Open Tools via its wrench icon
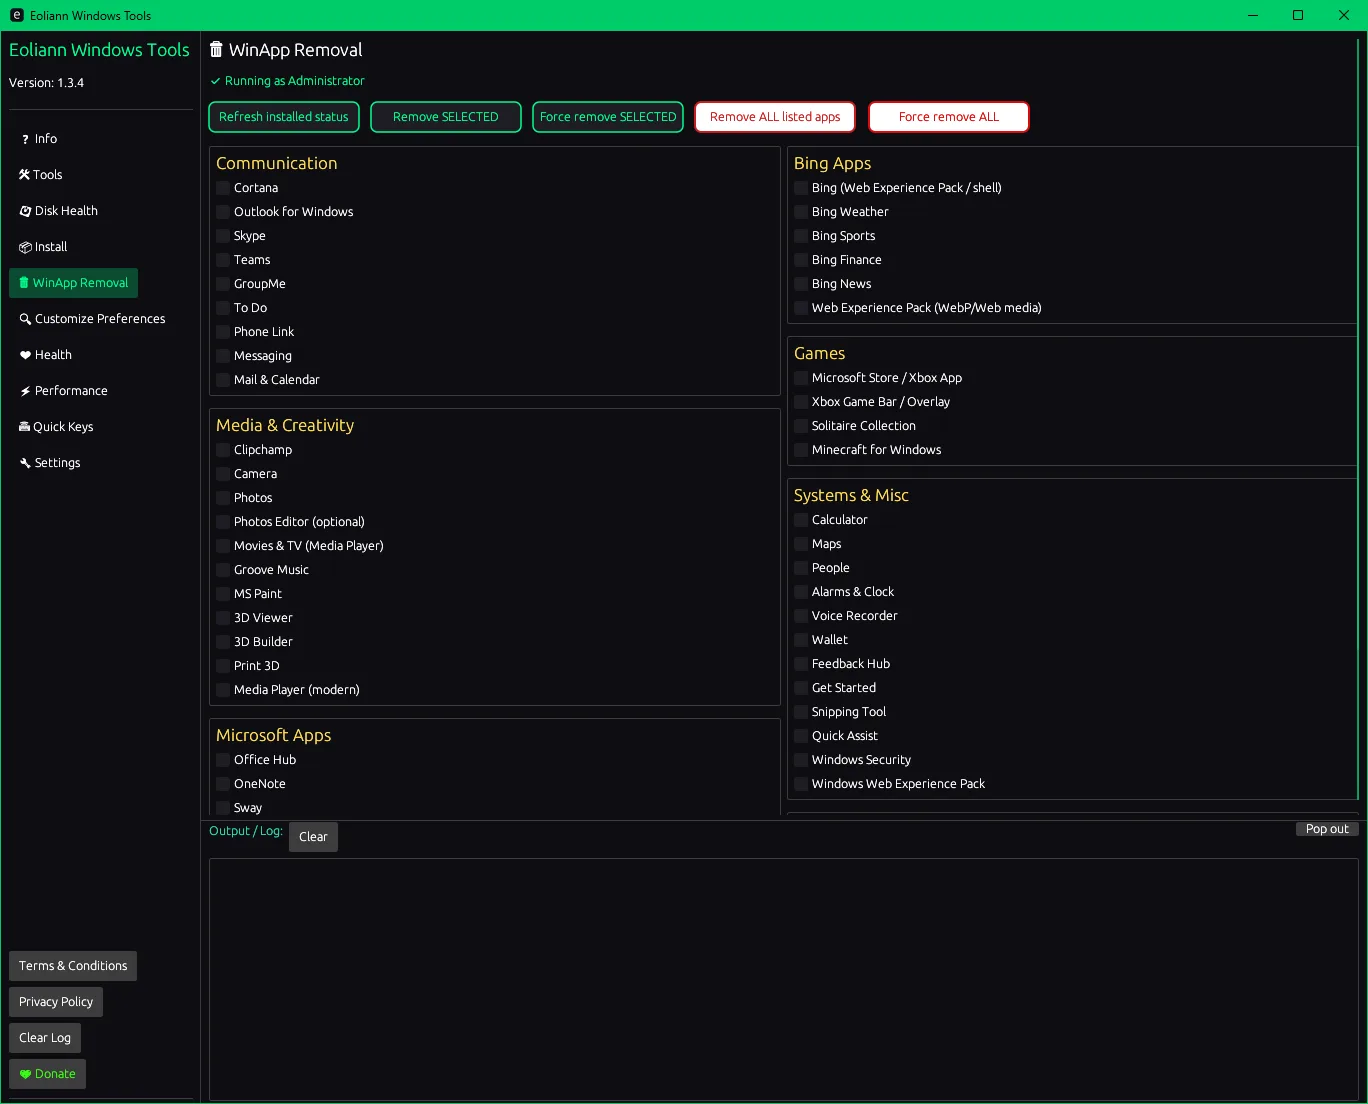Viewport: 1368px width, 1104px height. tap(24, 175)
